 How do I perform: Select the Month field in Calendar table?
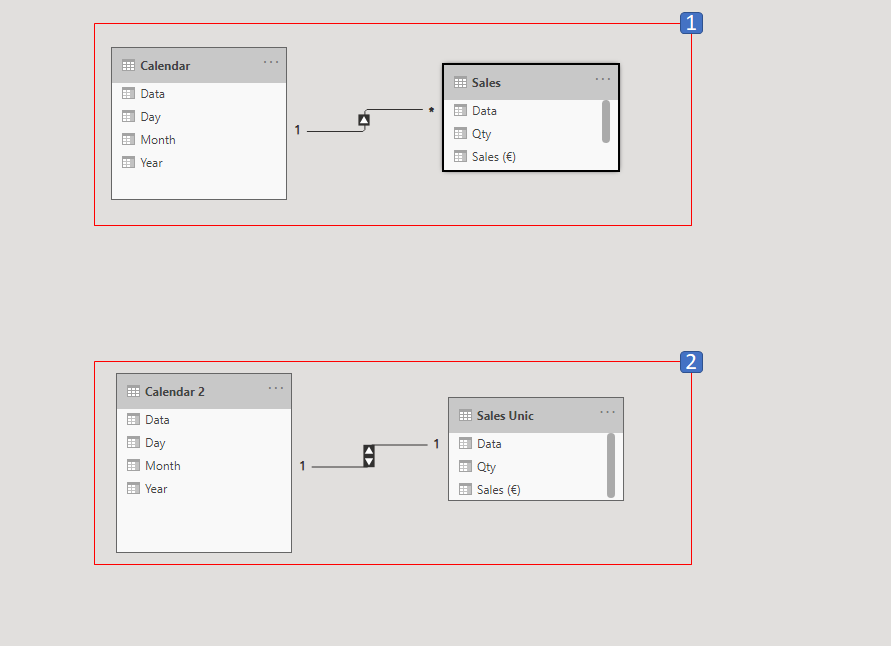tap(199, 140)
